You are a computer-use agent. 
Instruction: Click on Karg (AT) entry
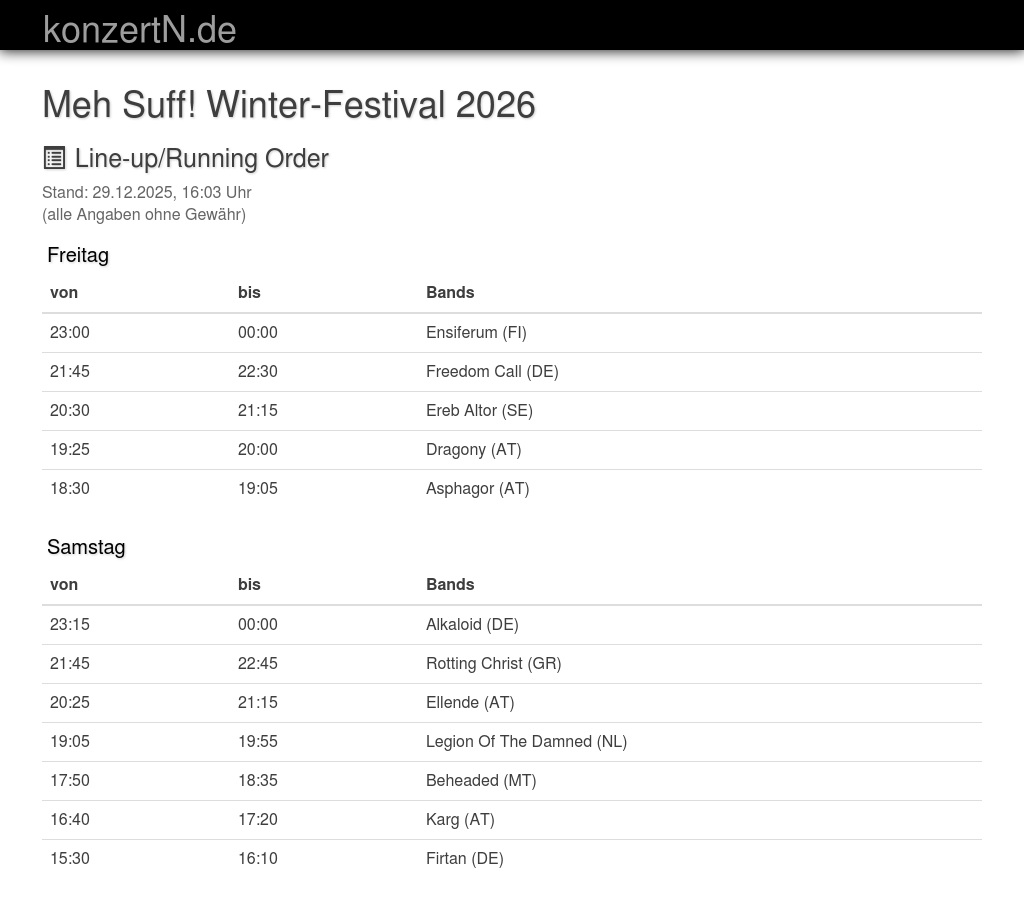(x=460, y=820)
